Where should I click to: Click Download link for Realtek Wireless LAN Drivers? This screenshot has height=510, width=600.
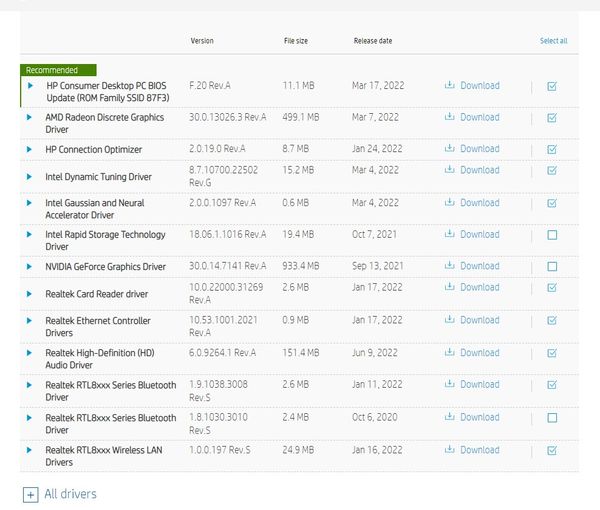480,450
